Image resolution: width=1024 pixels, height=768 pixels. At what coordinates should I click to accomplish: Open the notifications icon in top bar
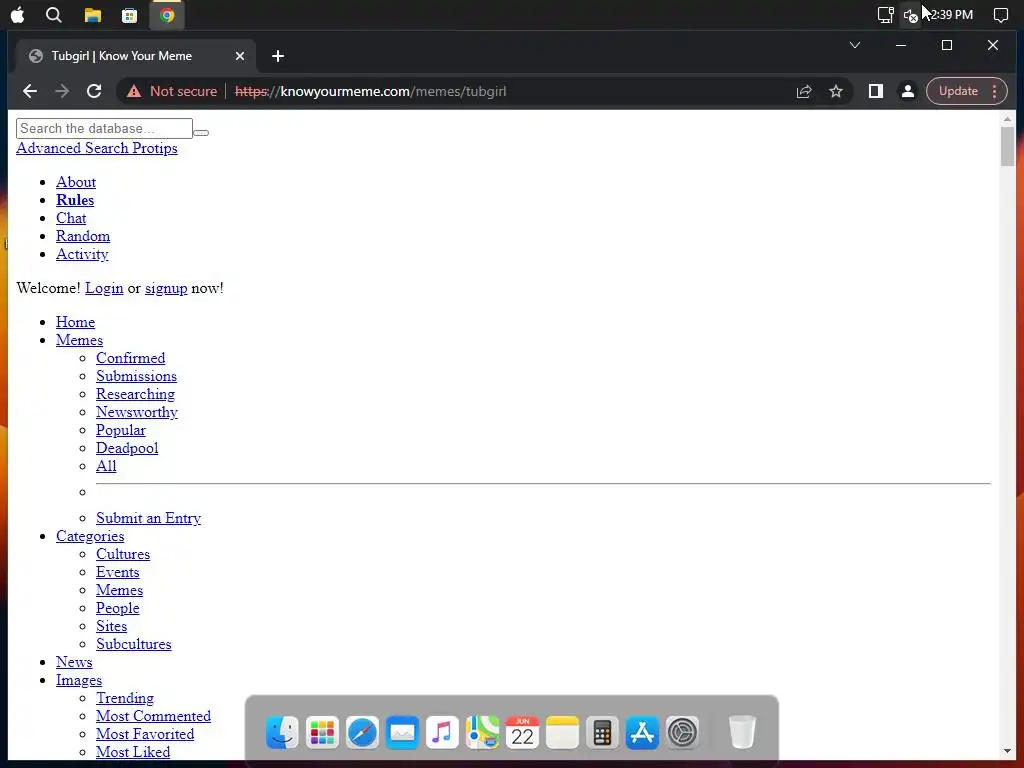(1000, 15)
